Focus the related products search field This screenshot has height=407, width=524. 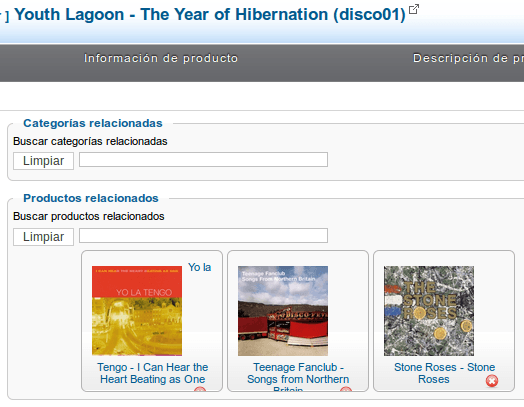(x=203, y=236)
